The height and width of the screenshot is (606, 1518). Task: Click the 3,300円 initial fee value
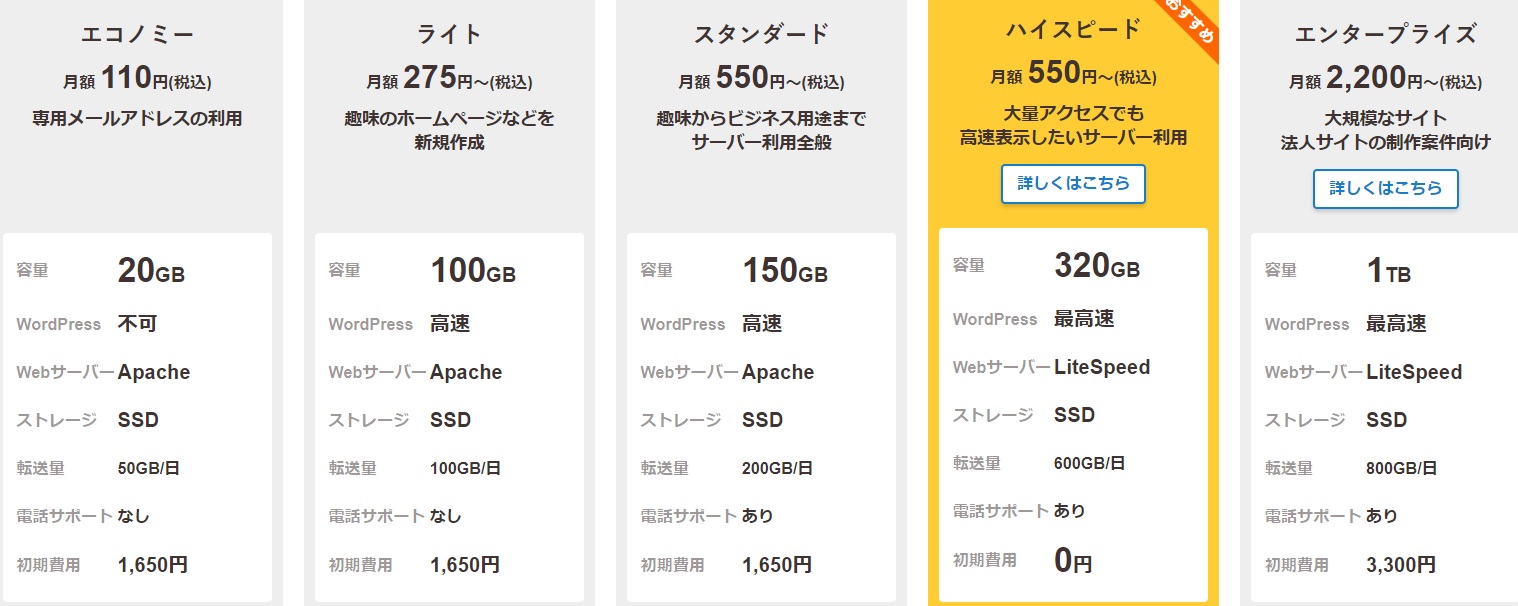click(x=1400, y=565)
